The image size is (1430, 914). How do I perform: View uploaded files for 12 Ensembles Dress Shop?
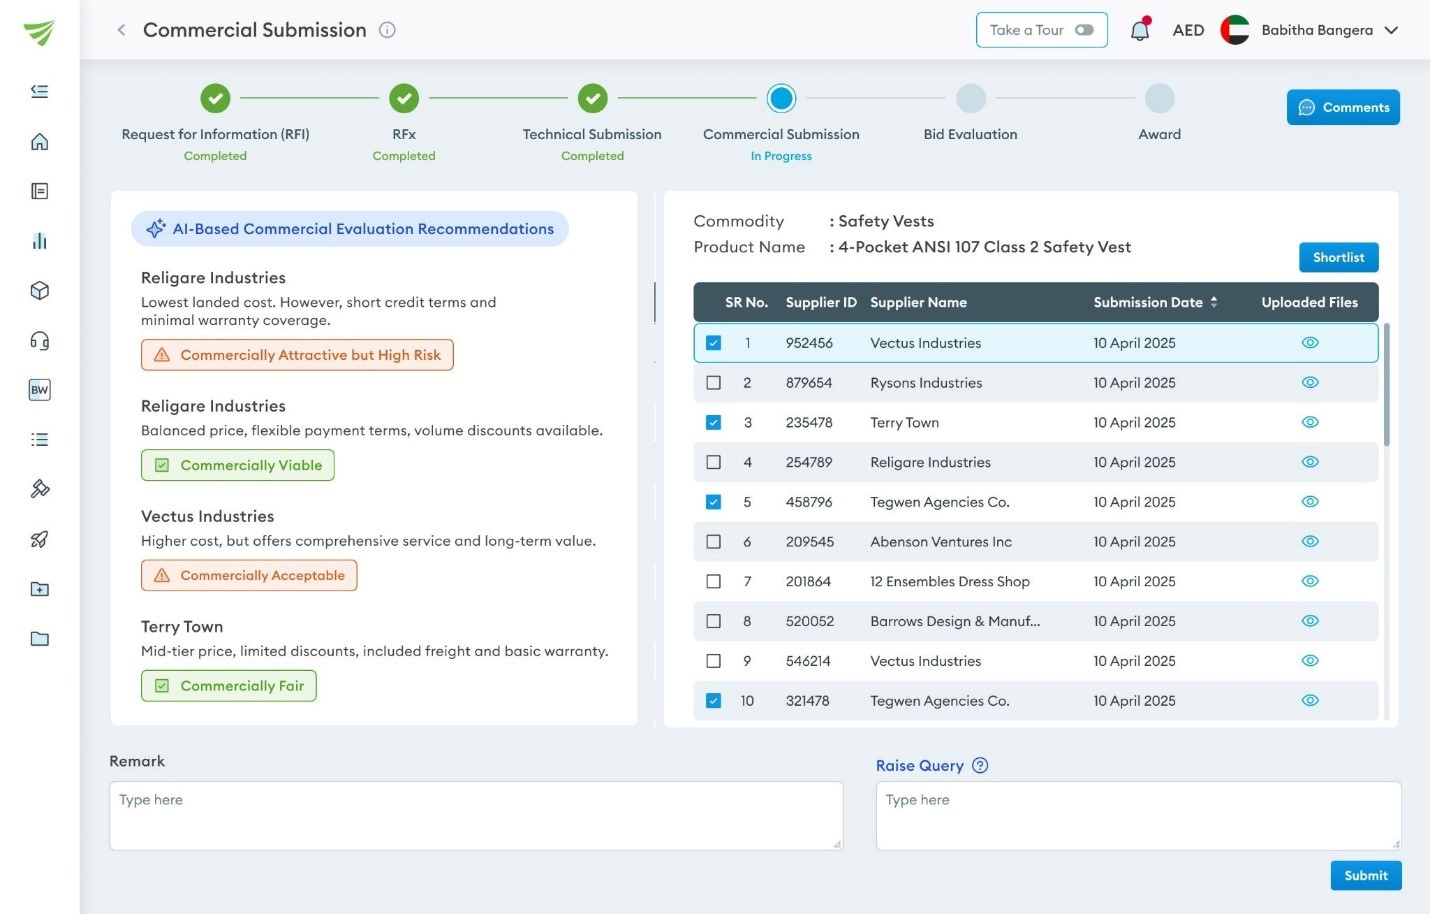click(x=1310, y=581)
